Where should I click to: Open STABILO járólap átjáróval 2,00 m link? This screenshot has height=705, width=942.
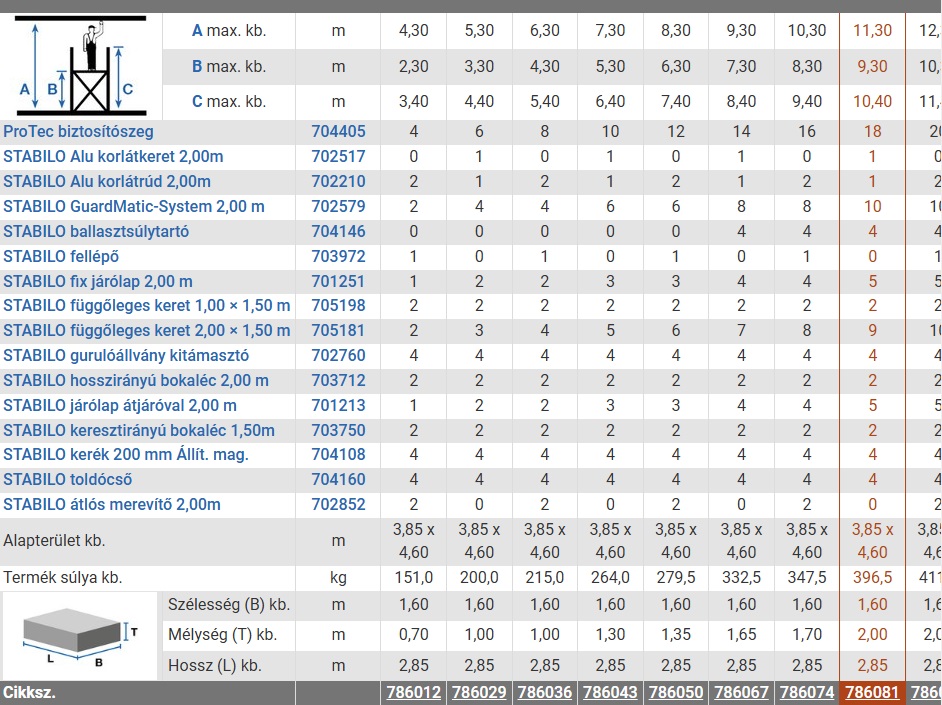point(120,405)
